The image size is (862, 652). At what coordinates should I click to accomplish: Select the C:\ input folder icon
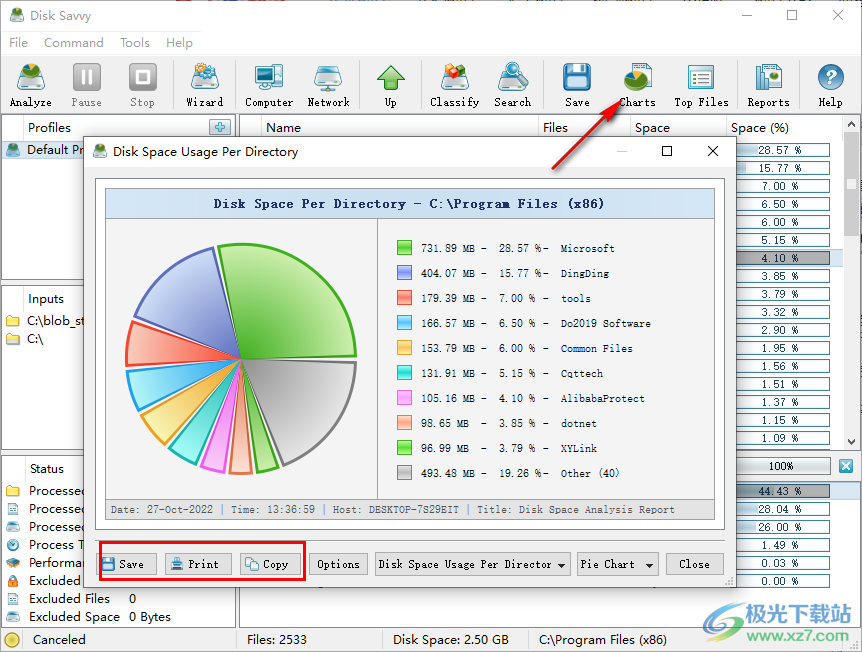coord(13,339)
